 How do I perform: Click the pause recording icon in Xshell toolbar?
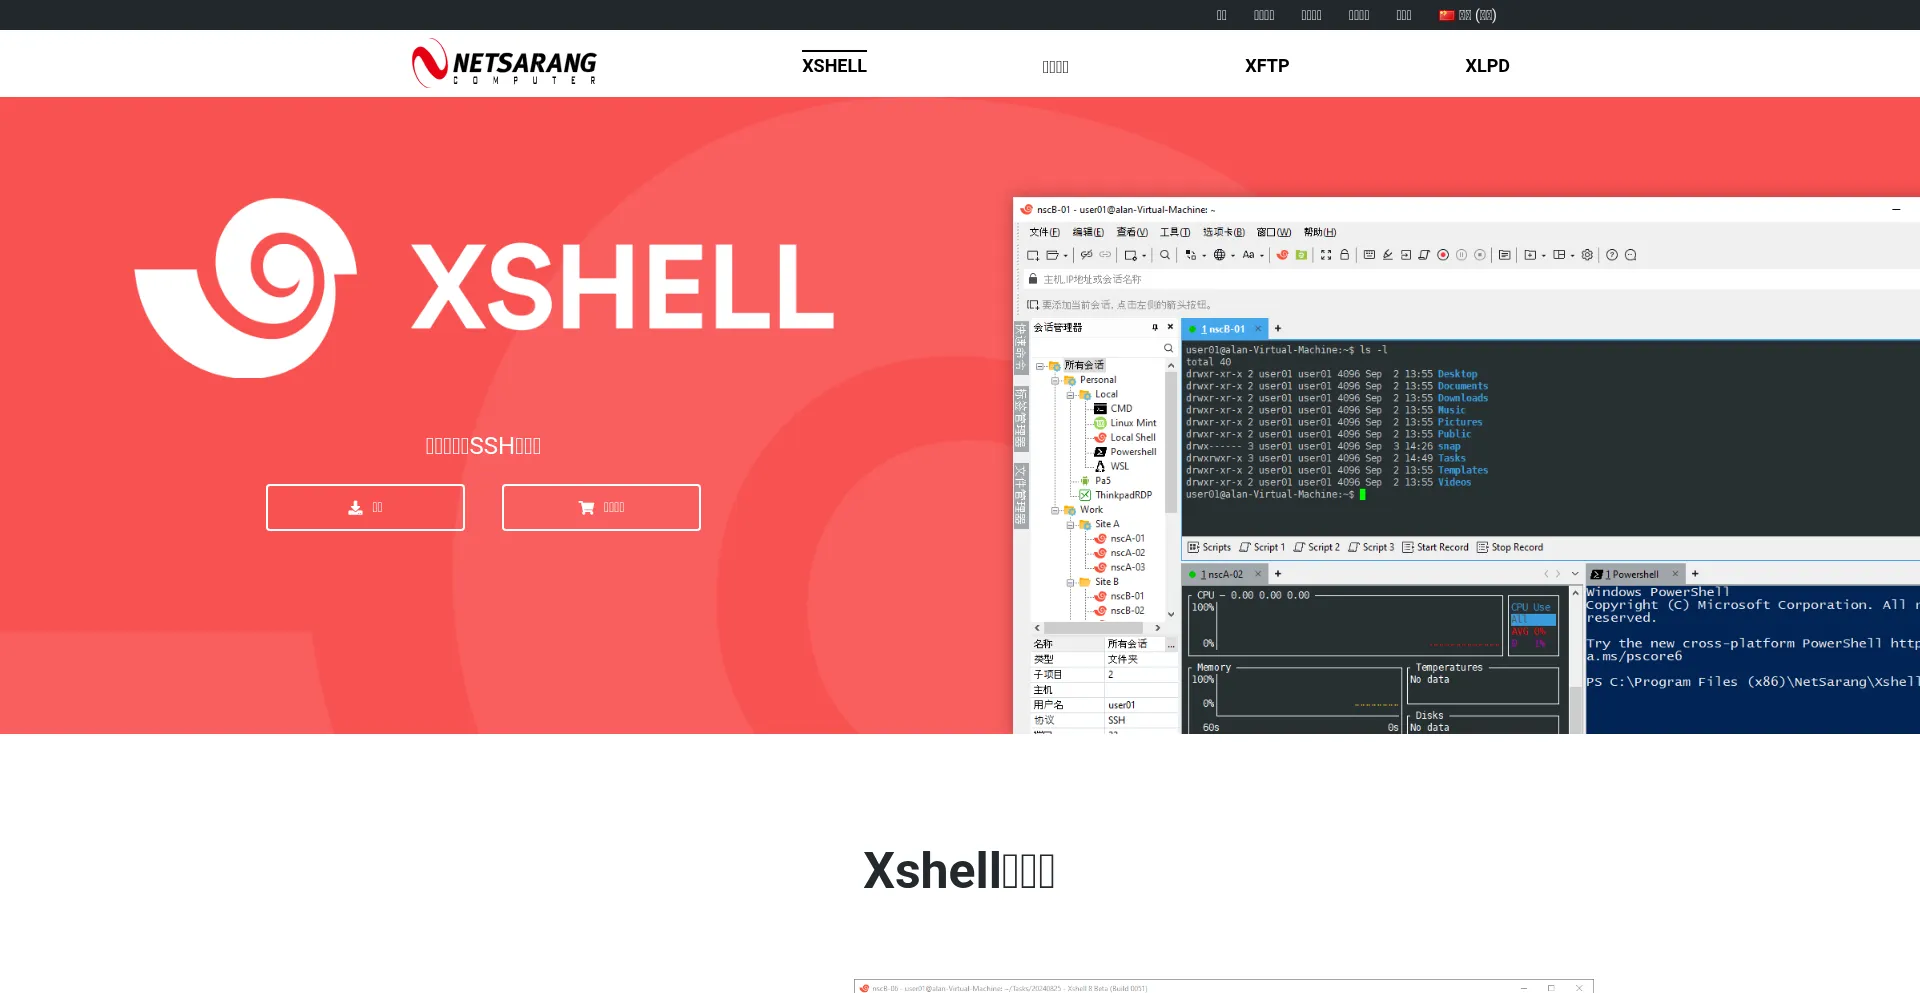click(x=1461, y=255)
